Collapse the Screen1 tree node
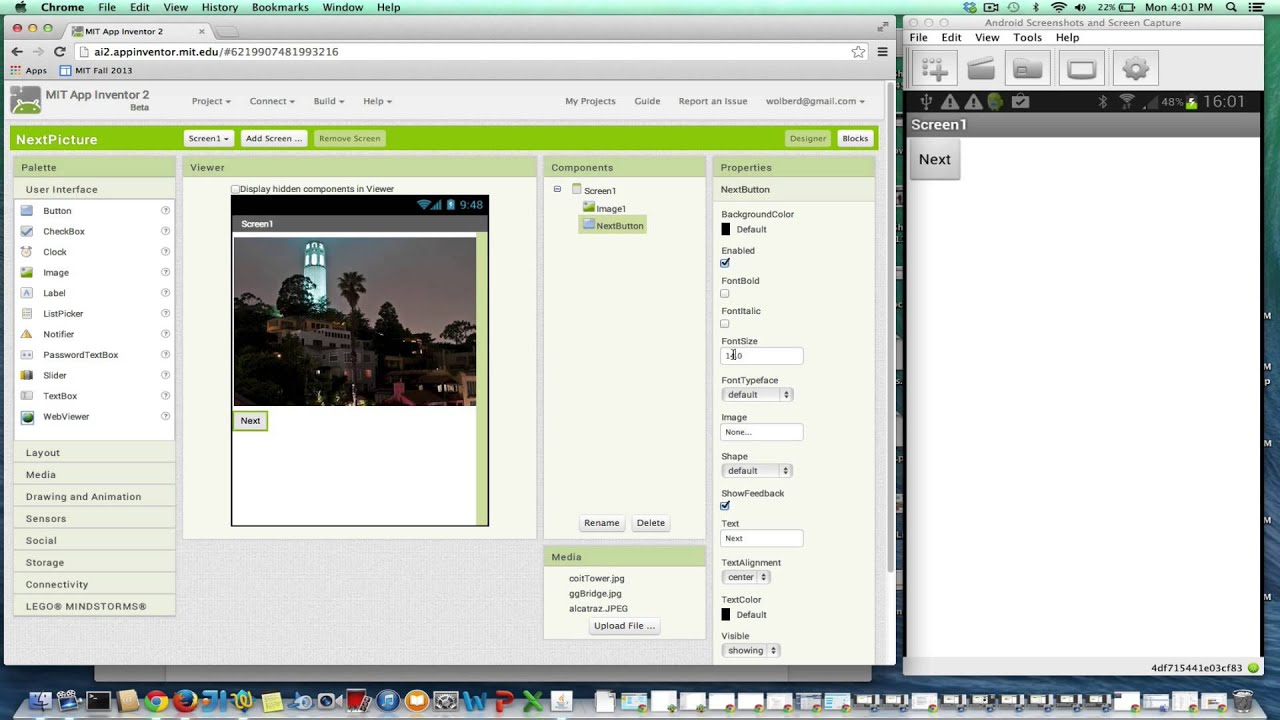Screen dimensions: 1280x720 click(557, 189)
